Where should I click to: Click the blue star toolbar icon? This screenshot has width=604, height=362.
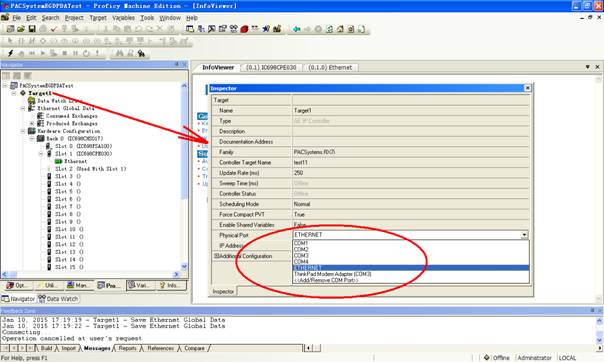[x=266, y=29]
